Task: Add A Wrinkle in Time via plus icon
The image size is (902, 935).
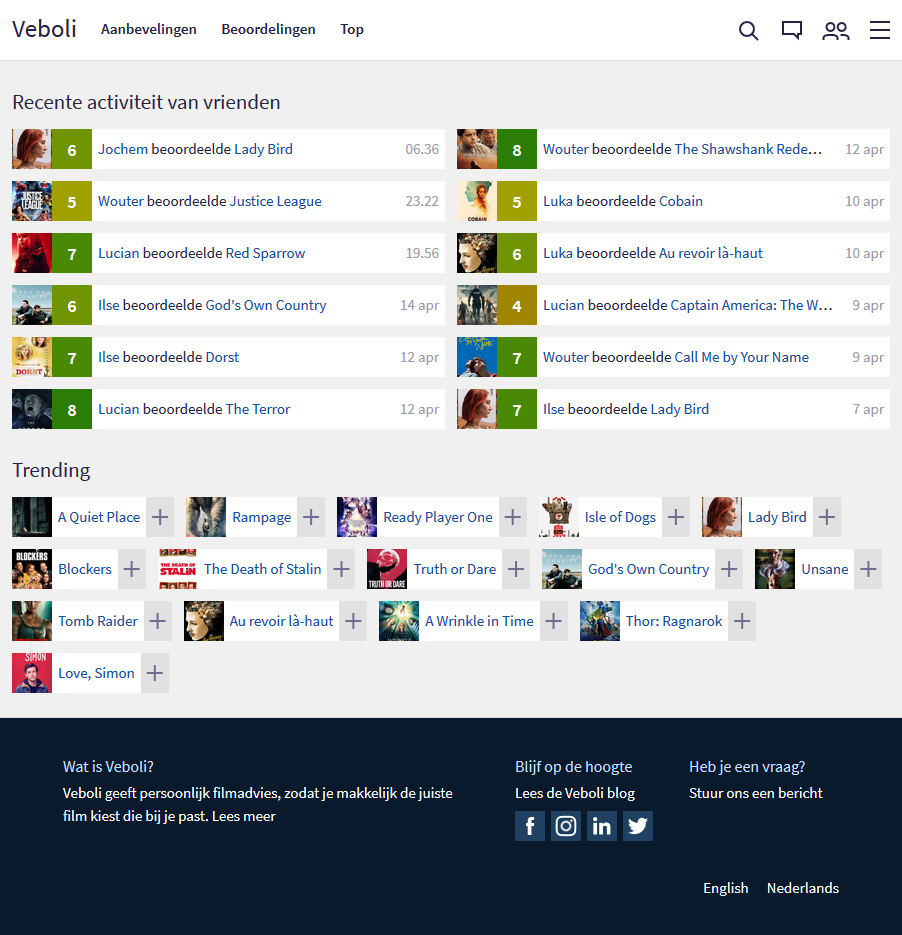Action: [x=554, y=621]
